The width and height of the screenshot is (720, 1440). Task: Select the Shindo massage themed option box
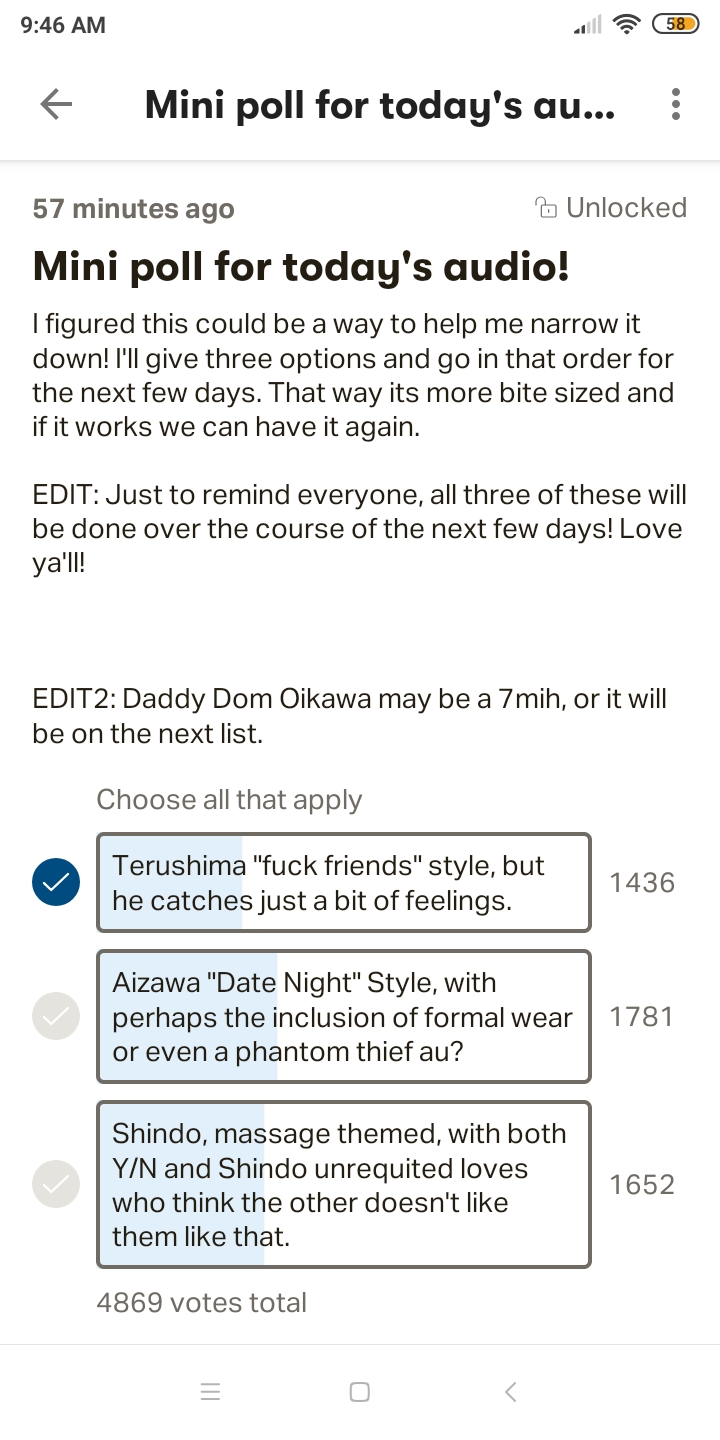[x=343, y=1184]
